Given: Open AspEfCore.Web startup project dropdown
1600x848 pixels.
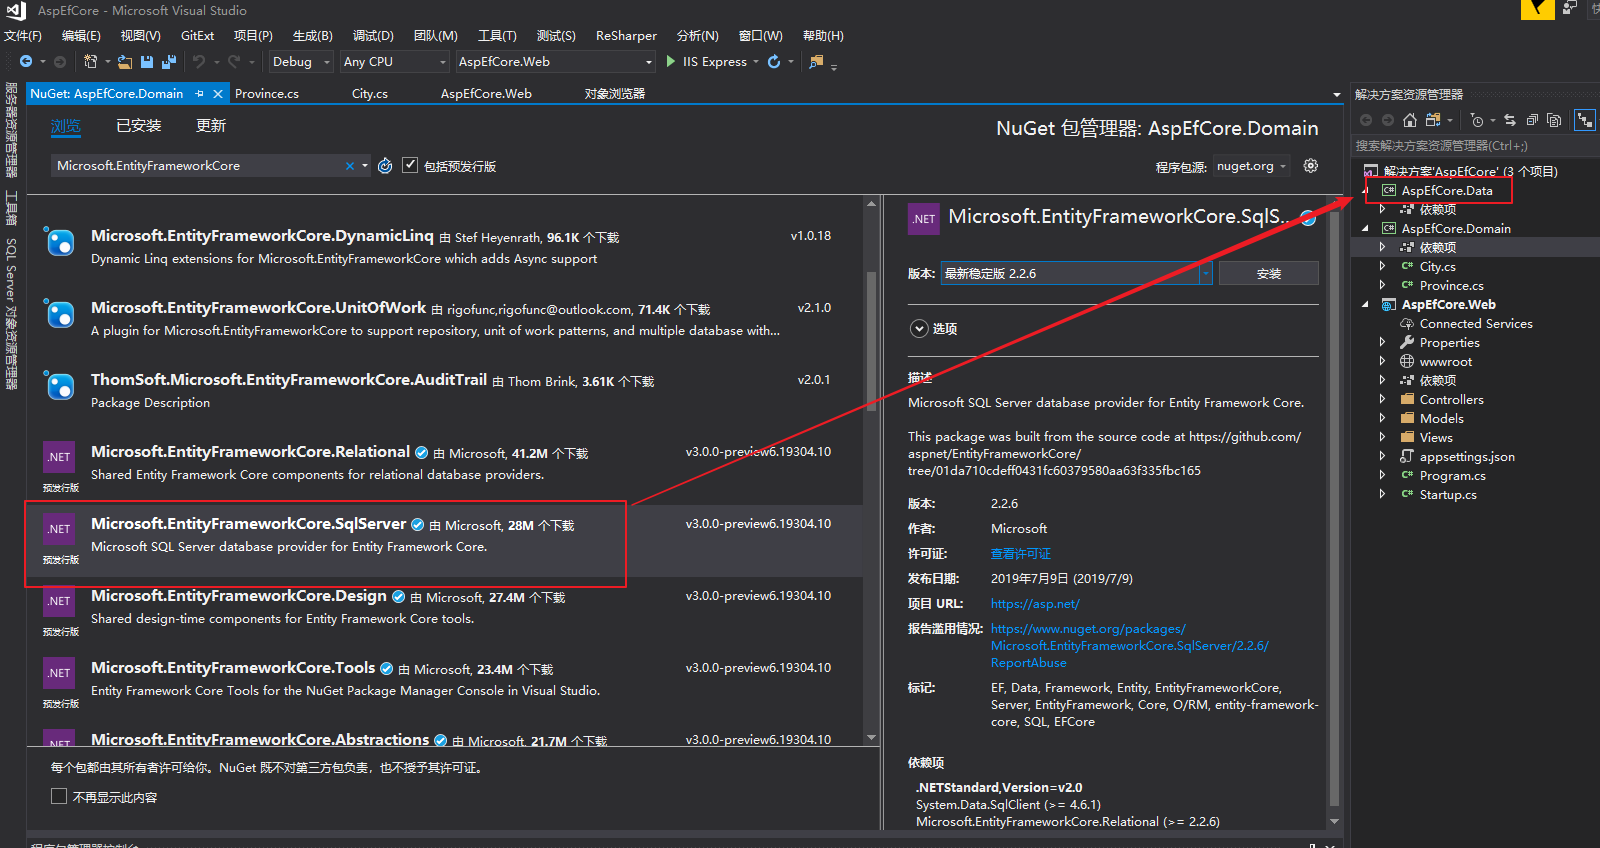Looking at the screenshot, I should click(x=555, y=62).
